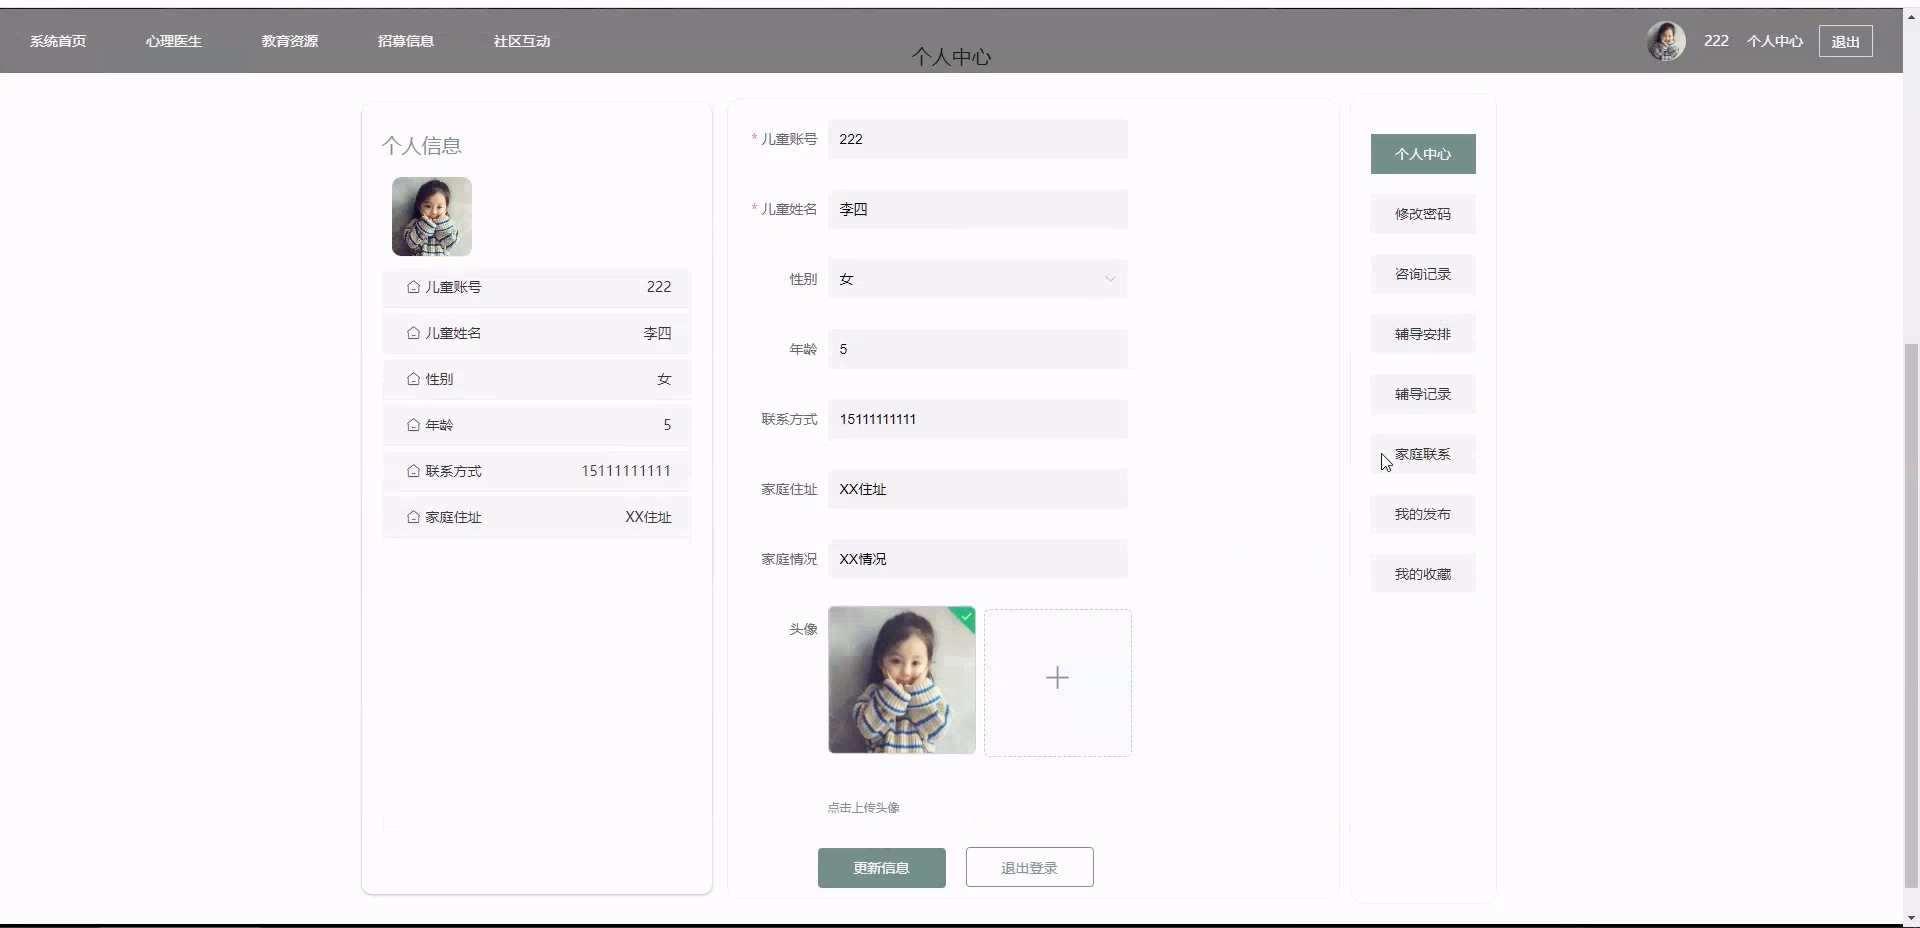Screen dimensions: 1920x928
Task: Focus the 家庭情况 input field
Action: [978, 559]
